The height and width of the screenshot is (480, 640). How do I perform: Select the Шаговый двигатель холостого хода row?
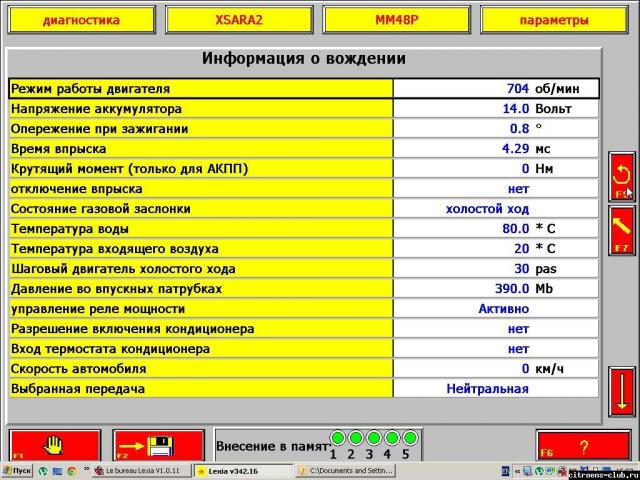(x=304, y=269)
